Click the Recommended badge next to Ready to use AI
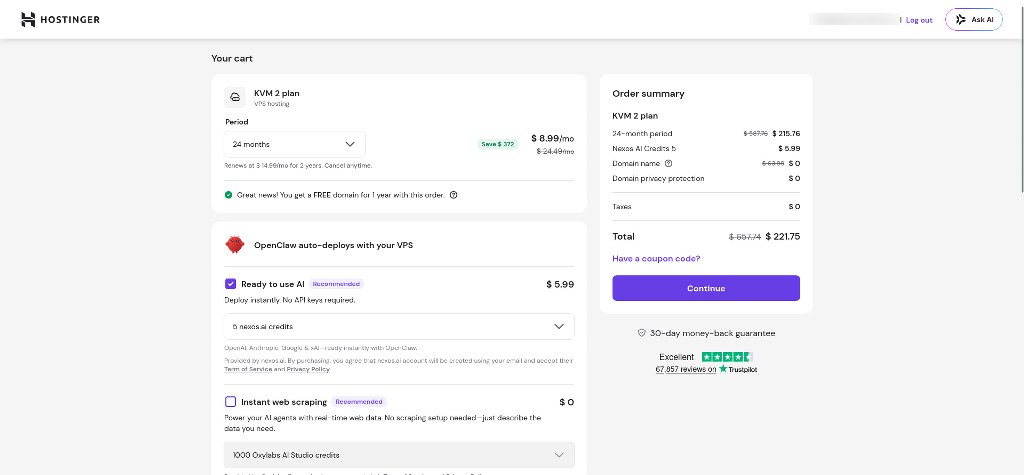 336,284
